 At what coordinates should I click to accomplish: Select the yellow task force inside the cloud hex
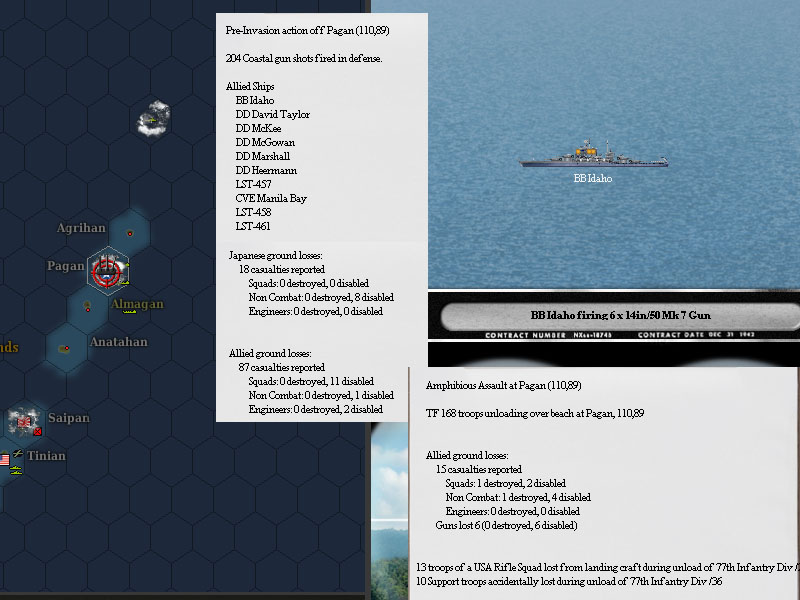tap(151, 120)
